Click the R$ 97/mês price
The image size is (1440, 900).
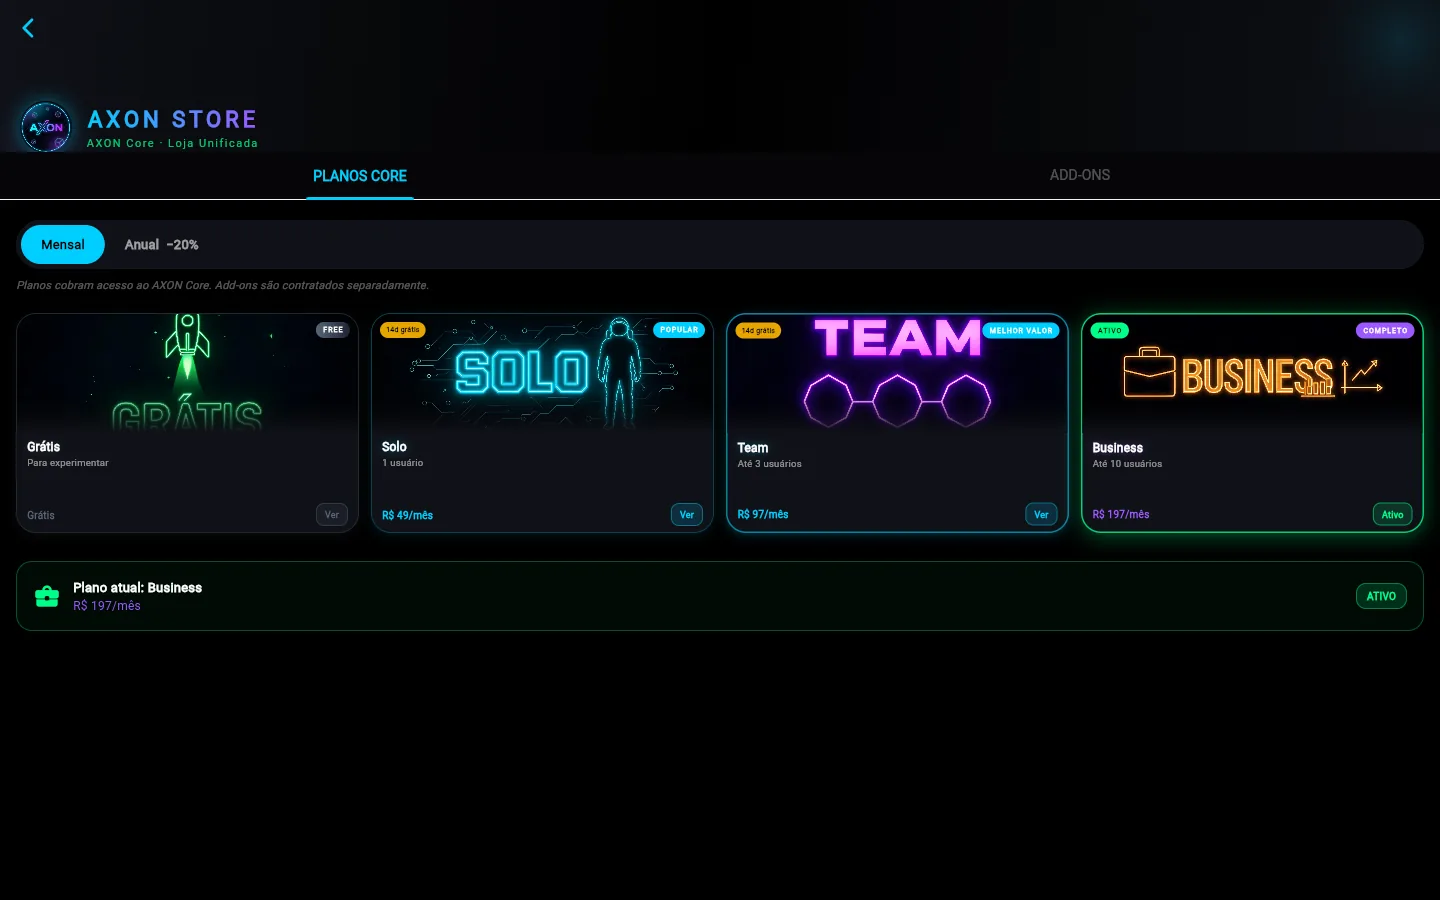763,515
